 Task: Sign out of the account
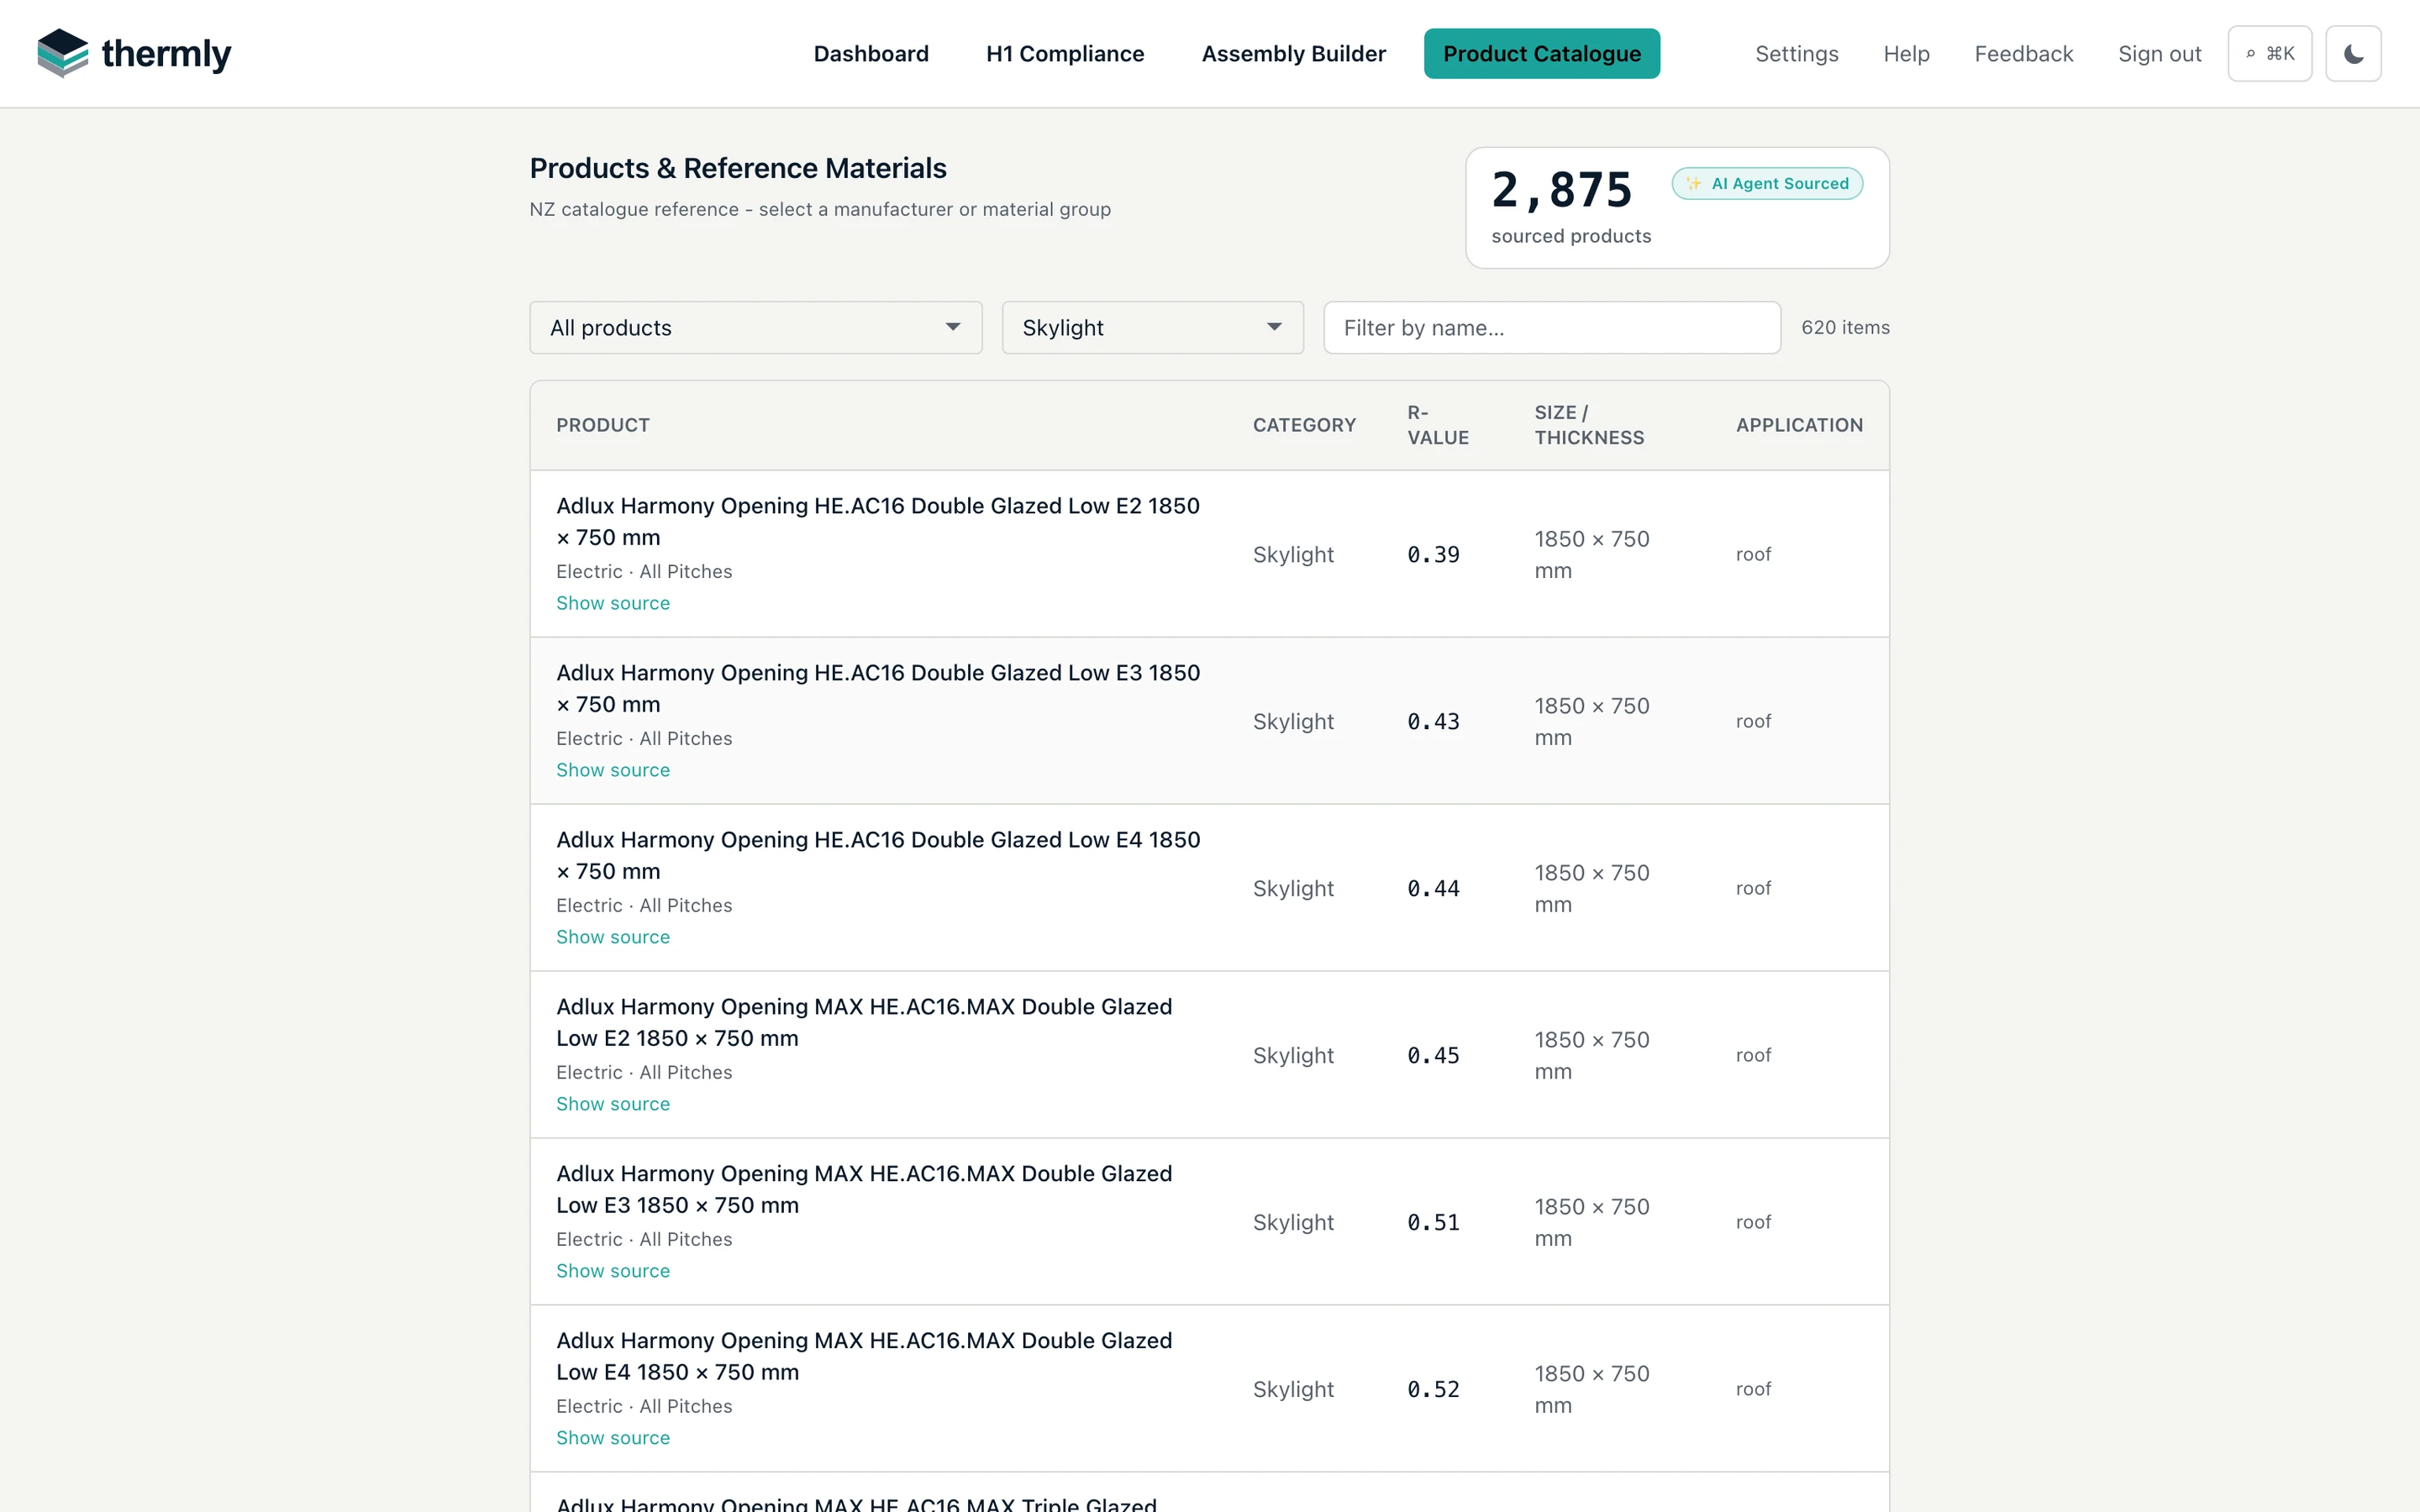pyautogui.click(x=2159, y=54)
